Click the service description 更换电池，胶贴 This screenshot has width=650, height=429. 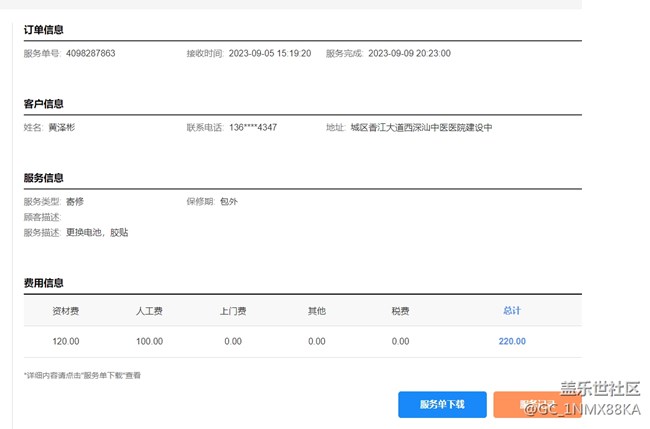click(97, 232)
